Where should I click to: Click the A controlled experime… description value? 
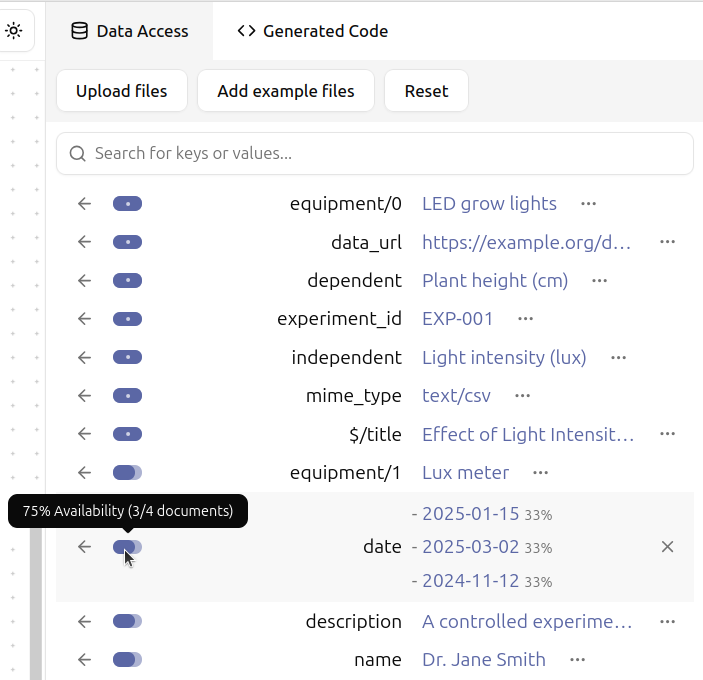[527, 621]
